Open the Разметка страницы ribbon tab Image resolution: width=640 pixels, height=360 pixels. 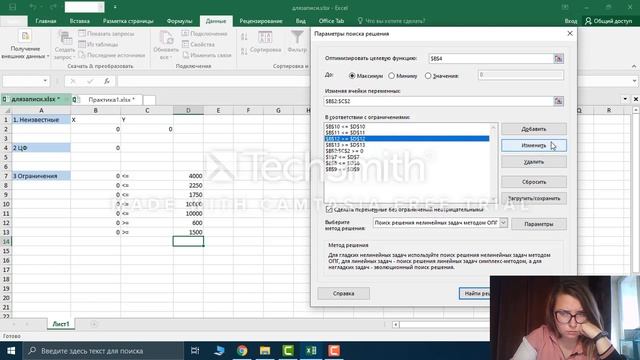[x=128, y=21]
